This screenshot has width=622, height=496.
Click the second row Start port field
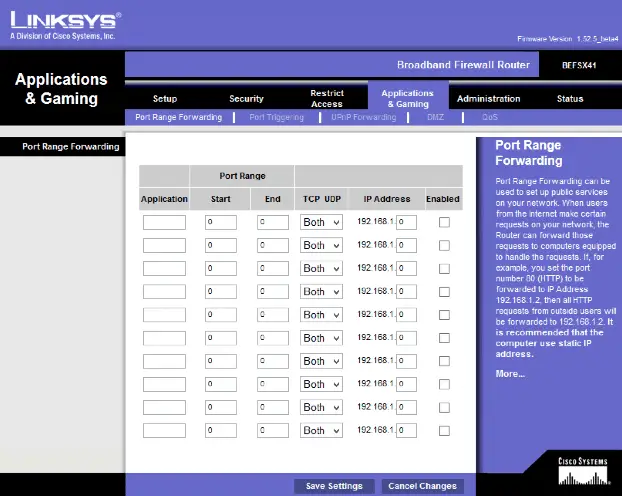point(221,245)
